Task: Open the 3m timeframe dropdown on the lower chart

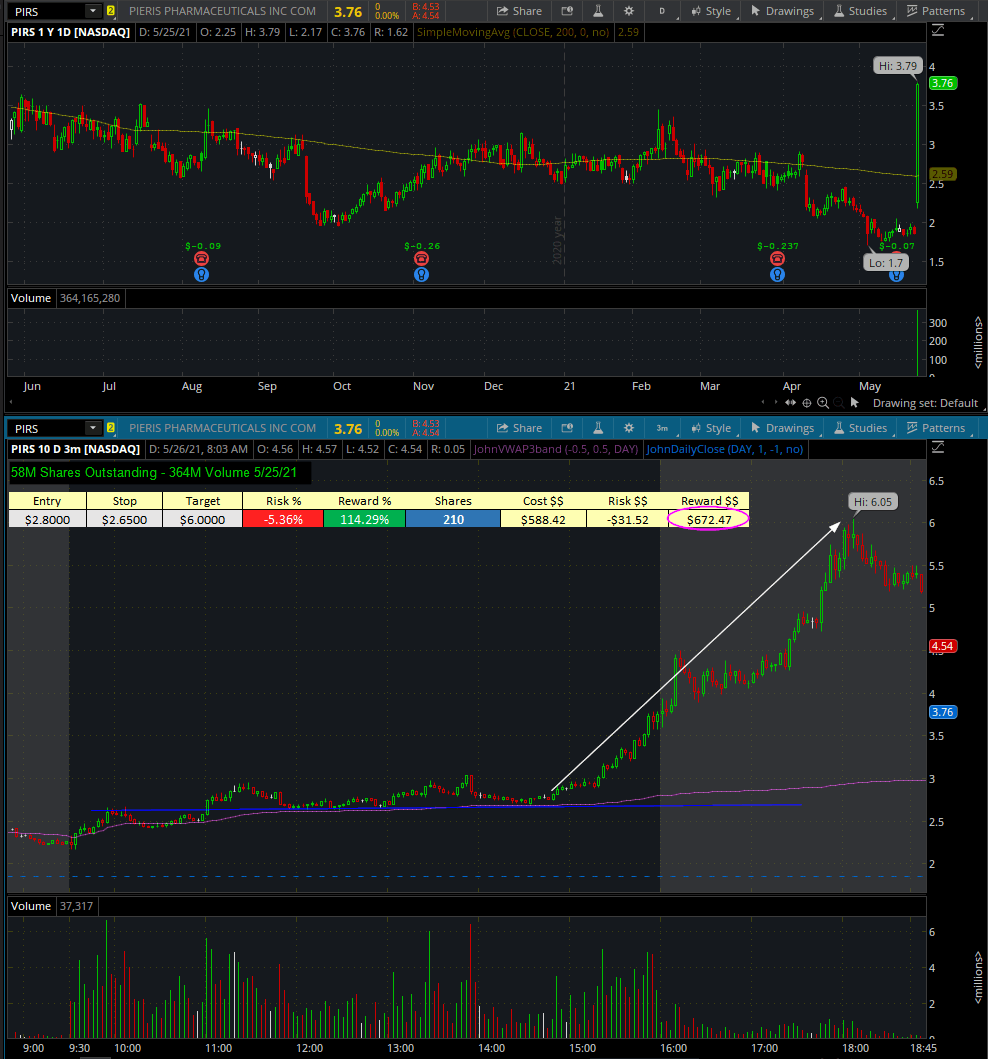Action: pos(661,427)
